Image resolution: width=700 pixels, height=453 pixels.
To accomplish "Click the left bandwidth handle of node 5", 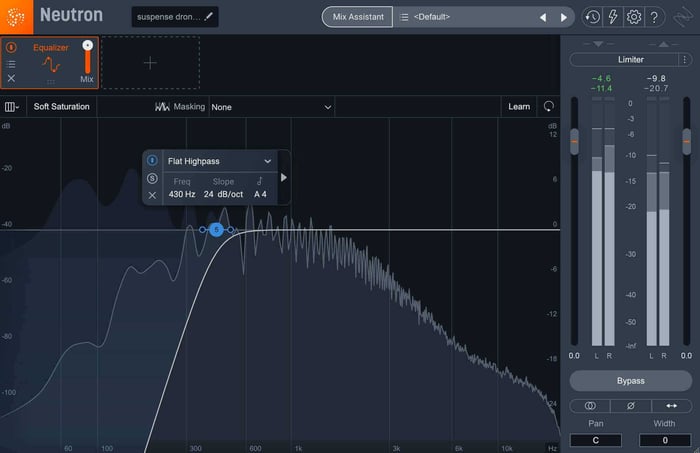I will point(202,230).
